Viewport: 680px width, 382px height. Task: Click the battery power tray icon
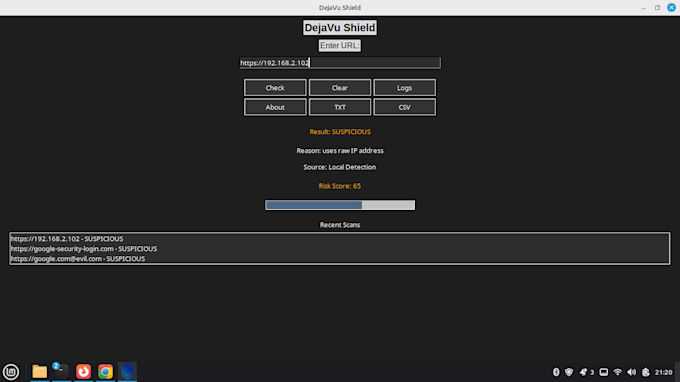click(646, 372)
